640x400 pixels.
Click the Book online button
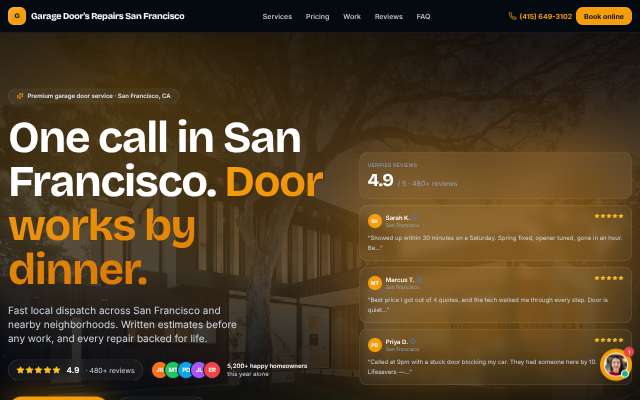coord(604,16)
